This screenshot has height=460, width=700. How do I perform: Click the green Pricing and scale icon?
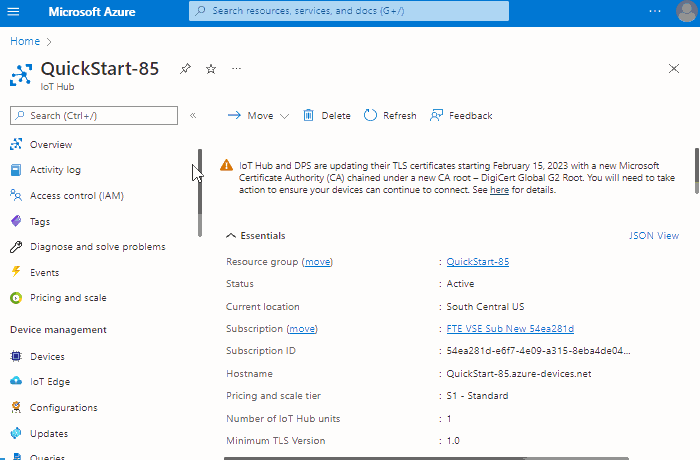pyautogui.click(x=16, y=297)
